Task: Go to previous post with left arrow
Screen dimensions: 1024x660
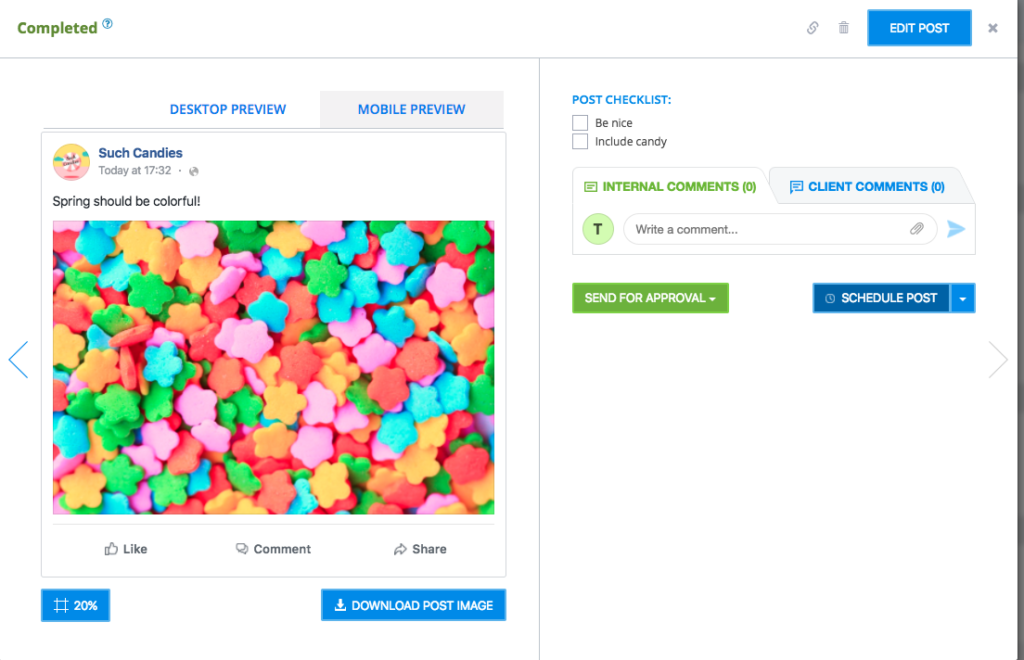Action: pos(18,359)
